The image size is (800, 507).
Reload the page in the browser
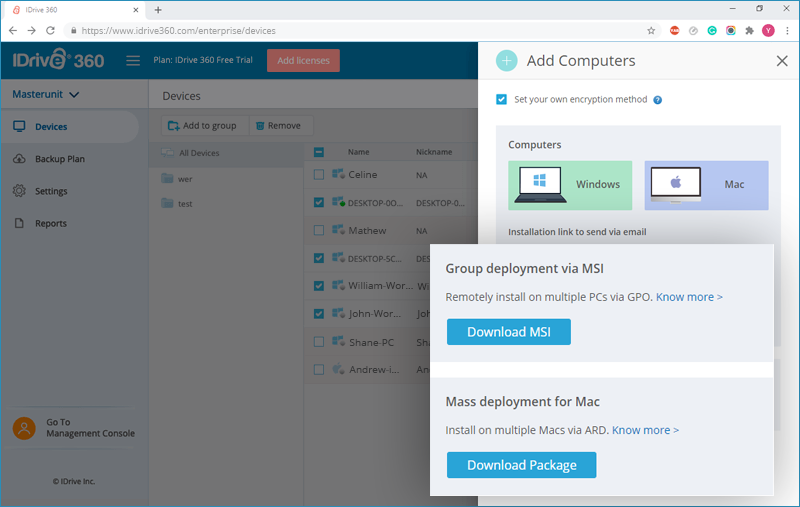coord(50,31)
